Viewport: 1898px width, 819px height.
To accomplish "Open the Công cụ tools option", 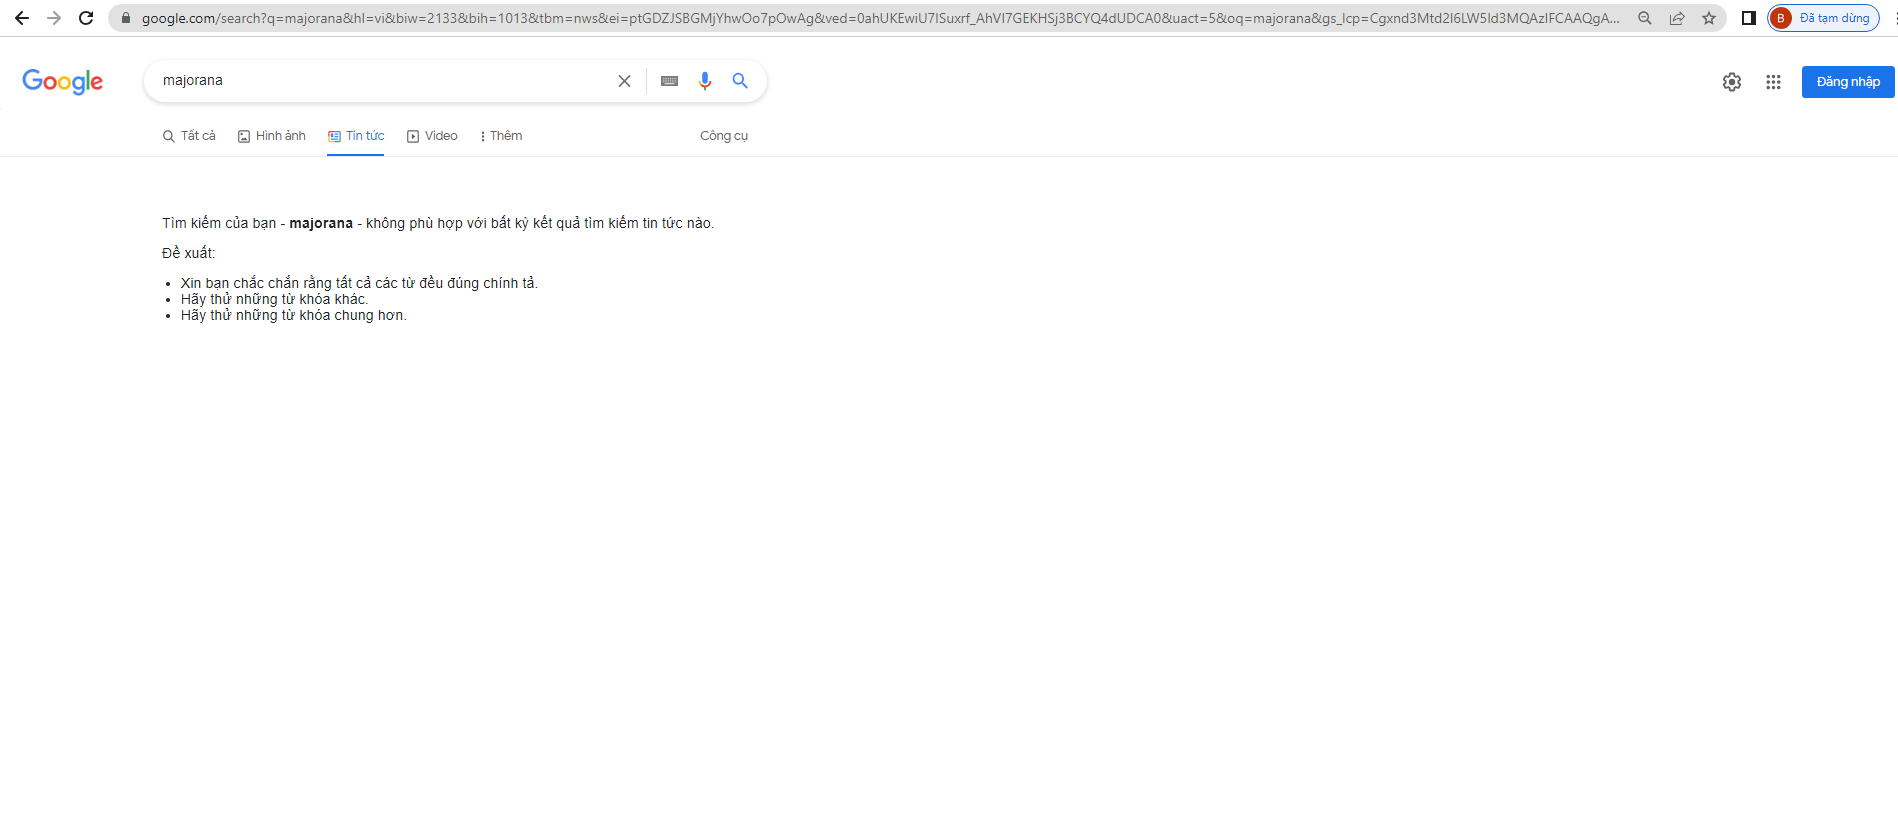I will (724, 136).
